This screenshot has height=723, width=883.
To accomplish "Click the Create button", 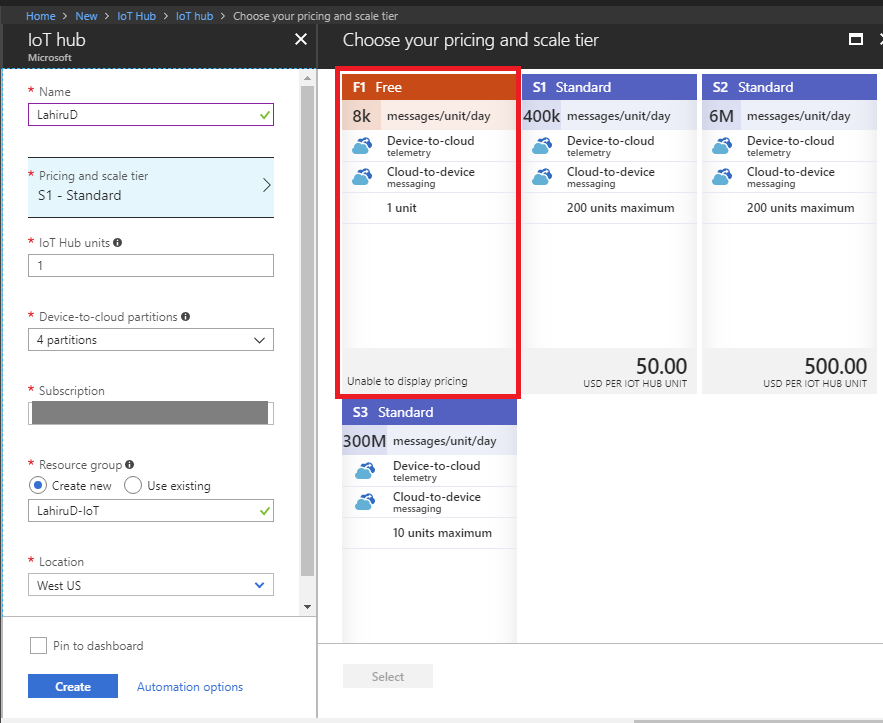I will pyautogui.click(x=72, y=686).
